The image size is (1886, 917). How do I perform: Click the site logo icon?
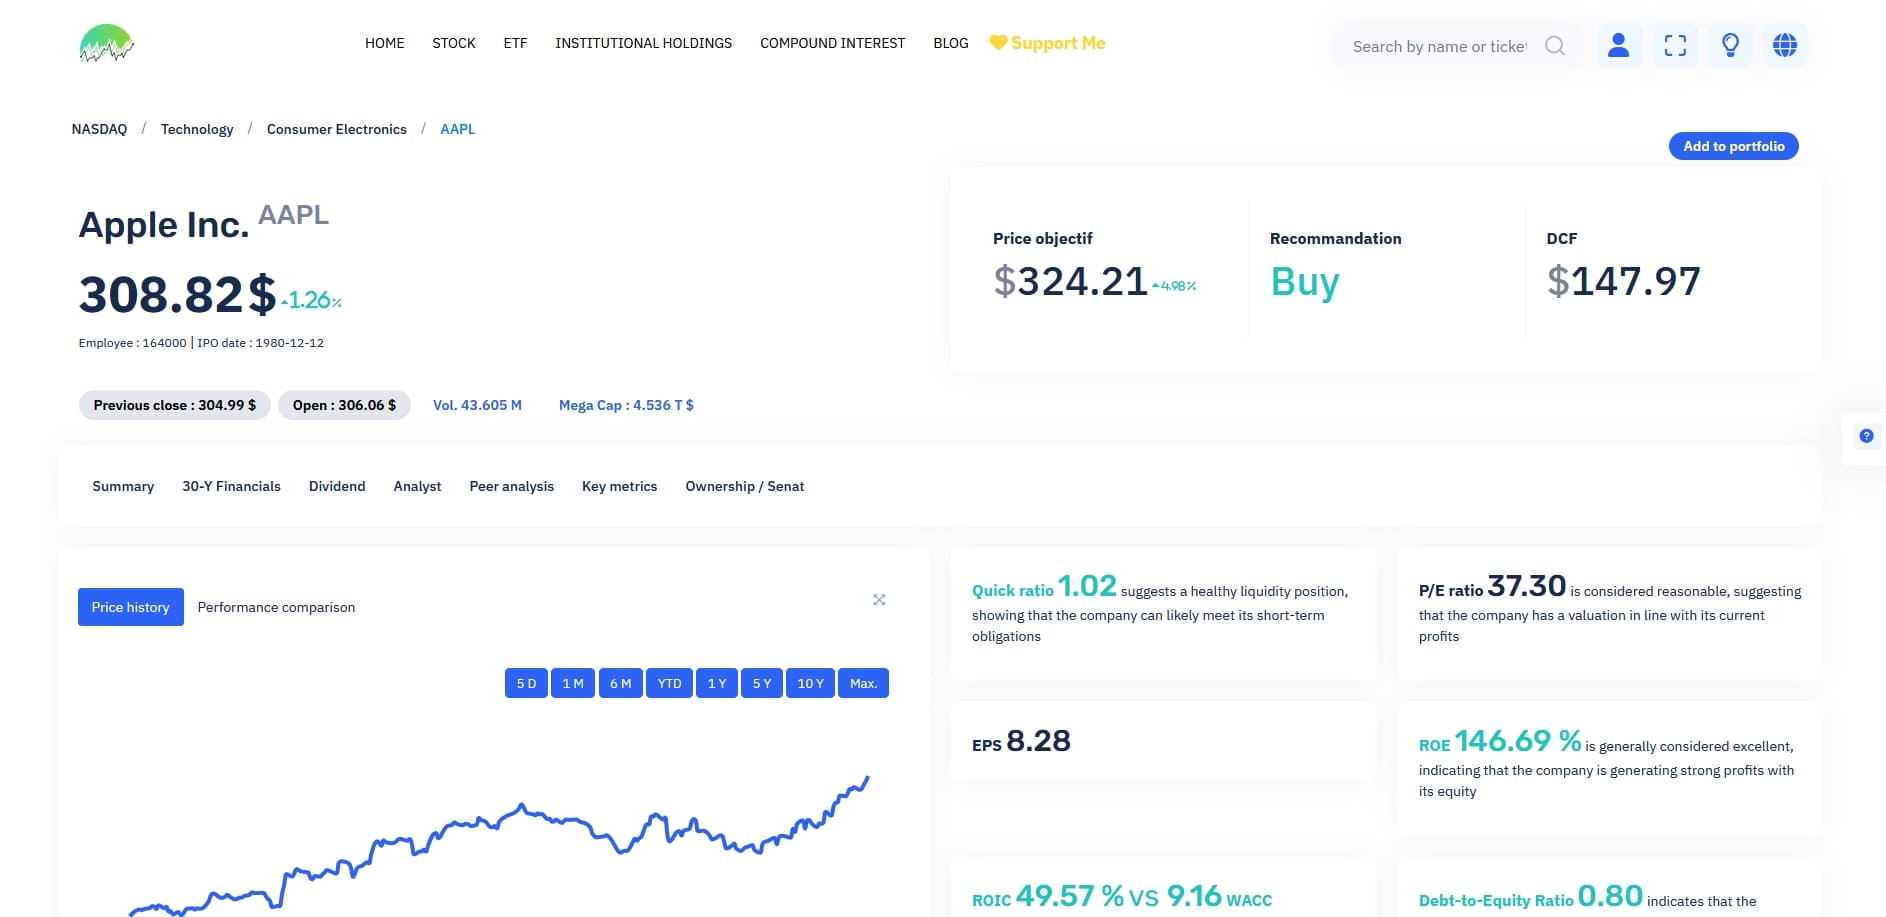click(x=106, y=43)
